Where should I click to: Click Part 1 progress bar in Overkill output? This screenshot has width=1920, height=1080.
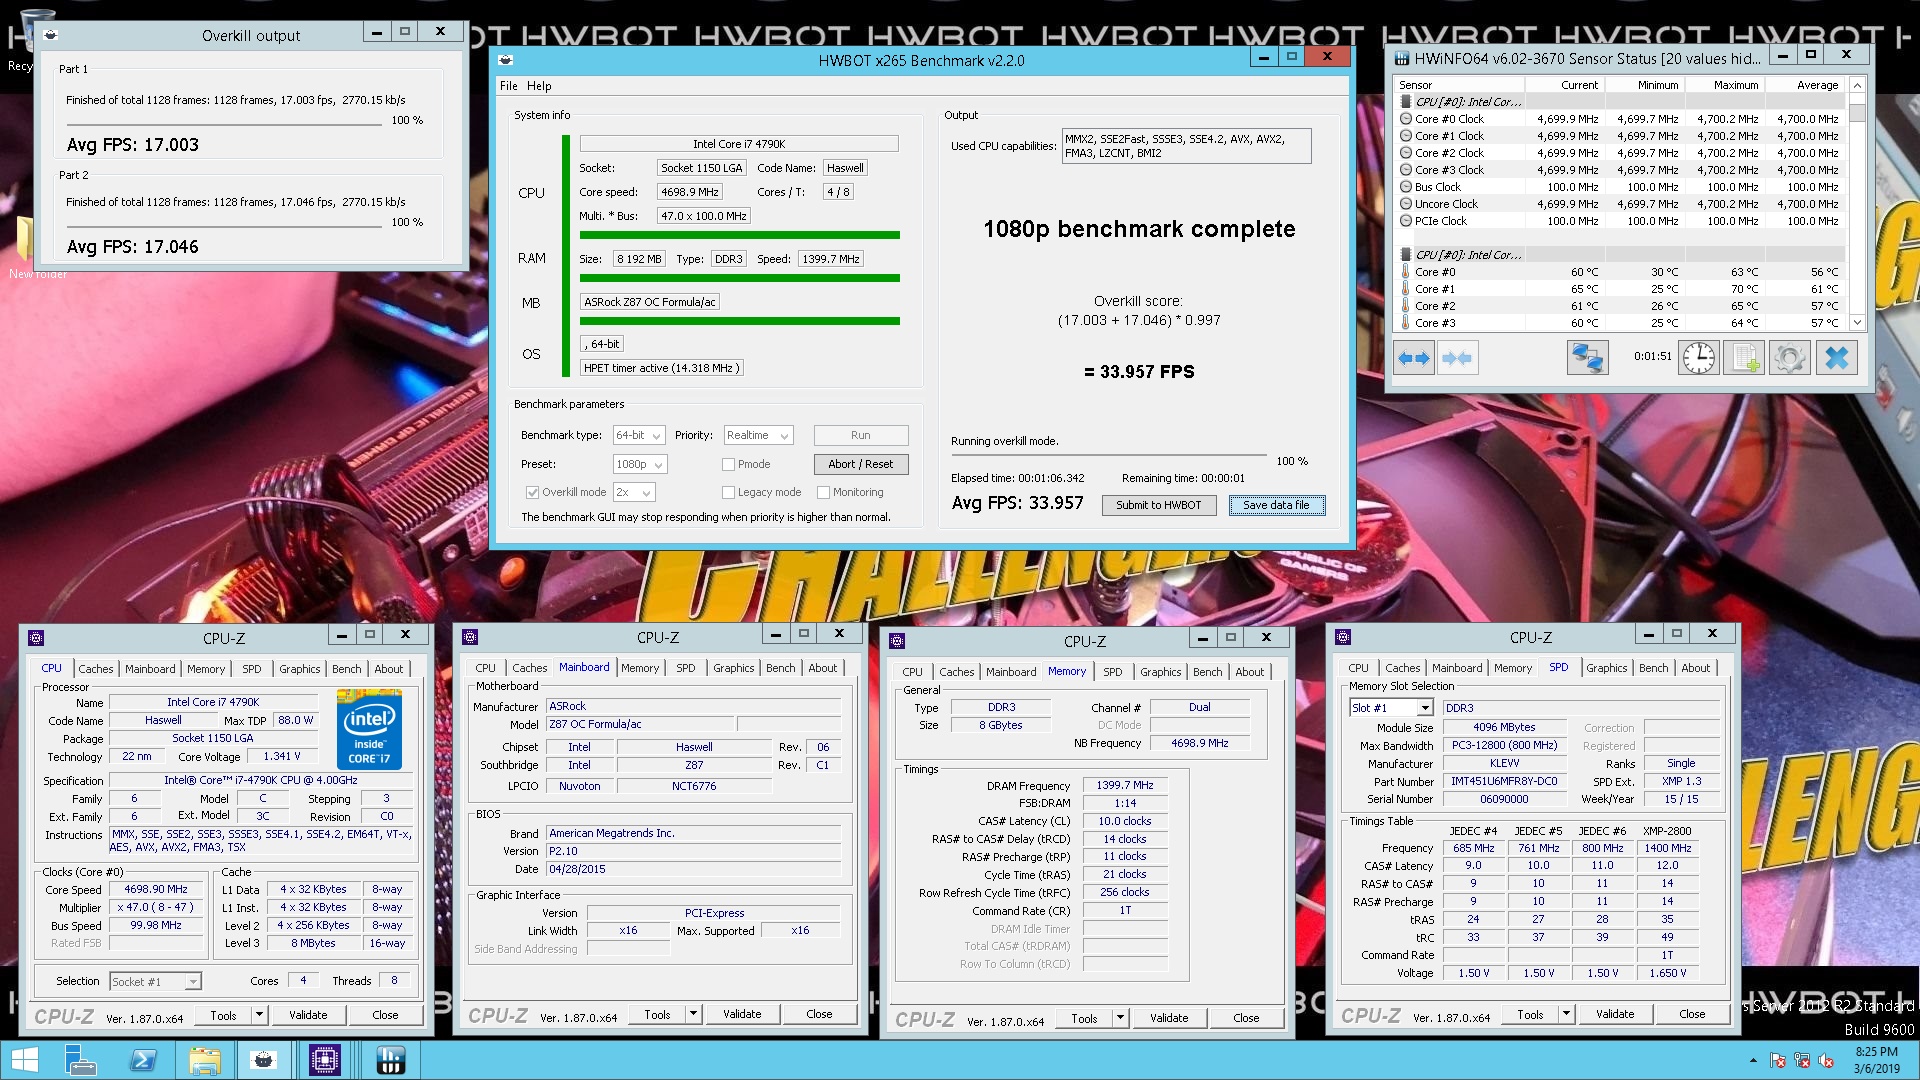224,123
